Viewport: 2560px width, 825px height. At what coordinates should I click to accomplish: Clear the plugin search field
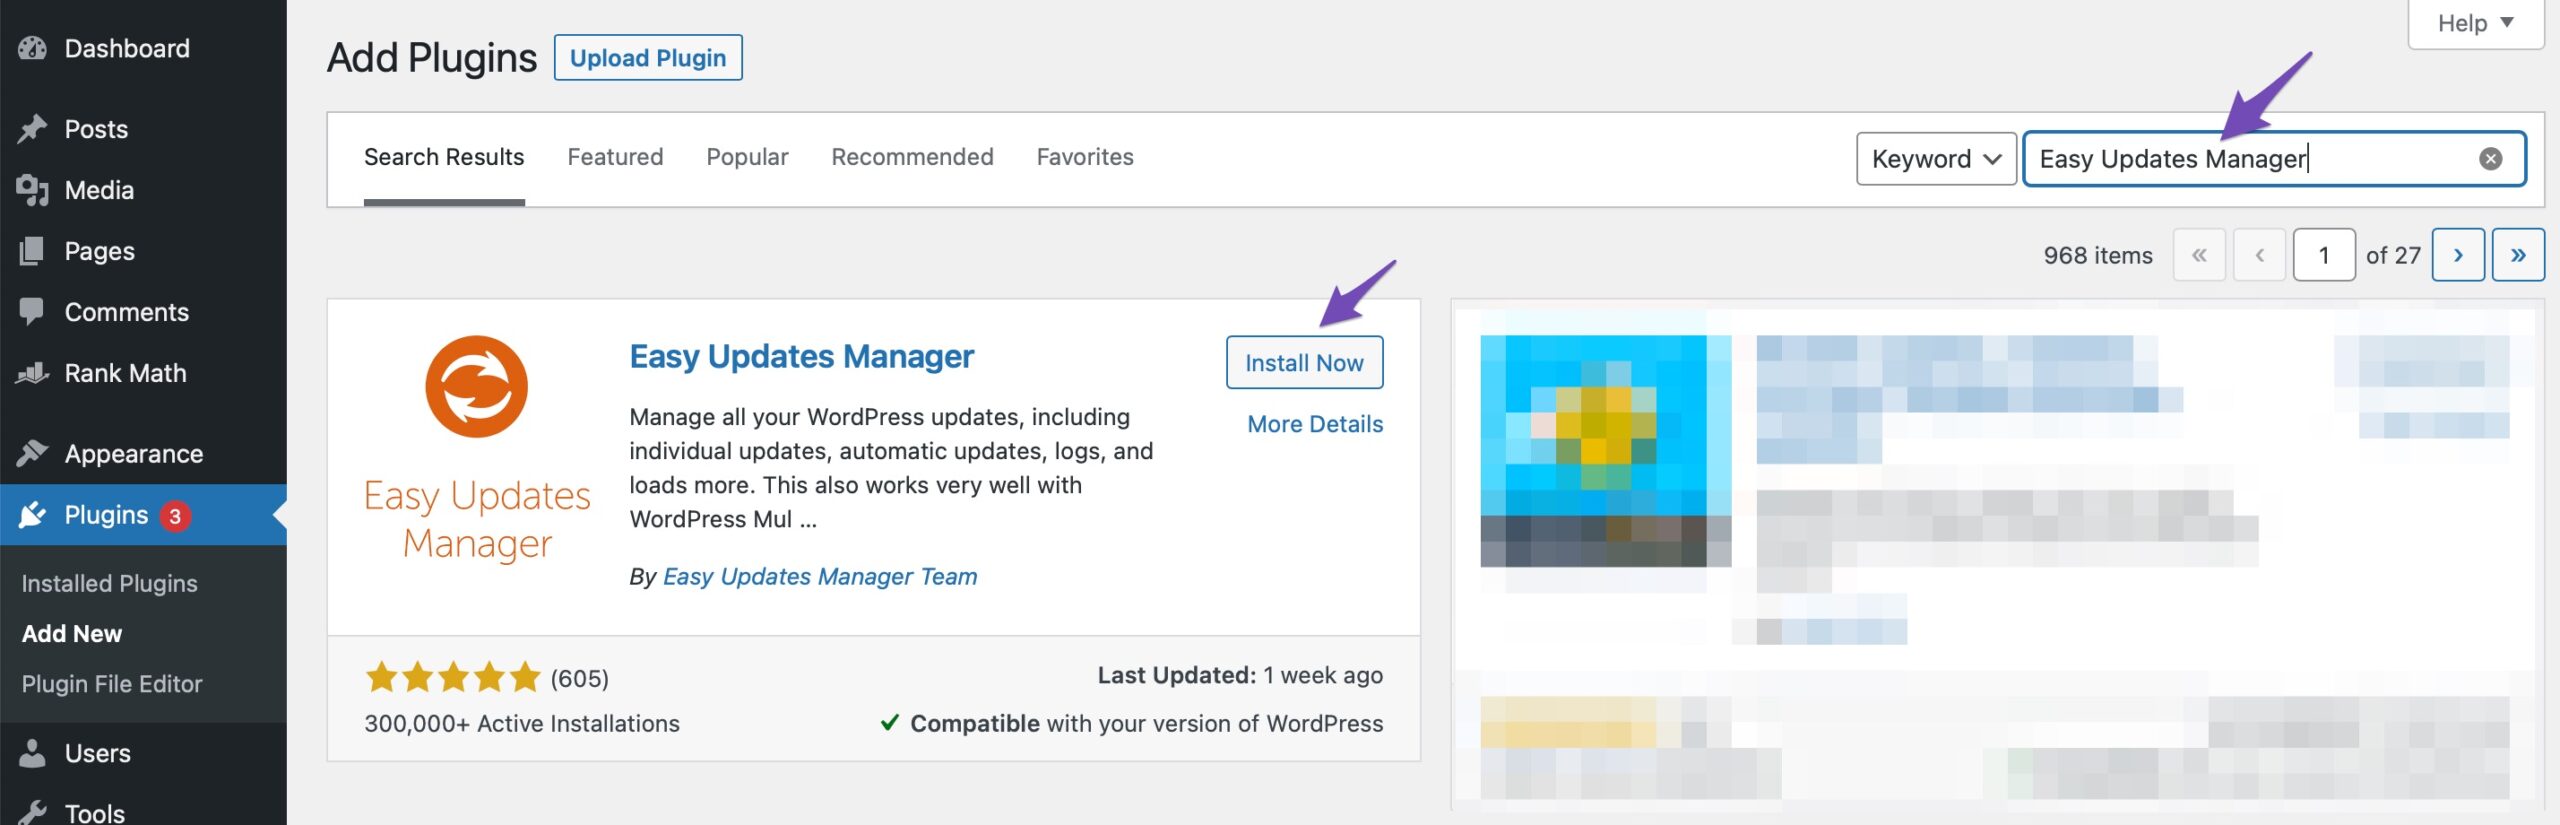[x=2490, y=159]
